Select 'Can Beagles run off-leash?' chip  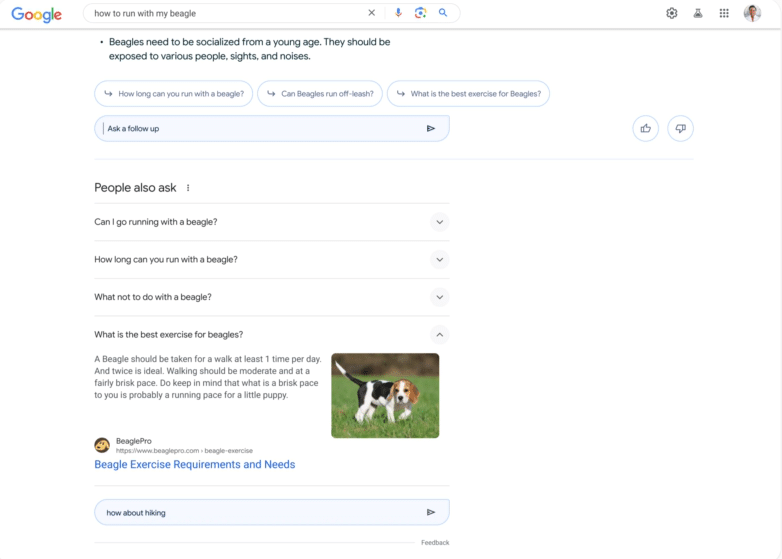click(x=320, y=94)
